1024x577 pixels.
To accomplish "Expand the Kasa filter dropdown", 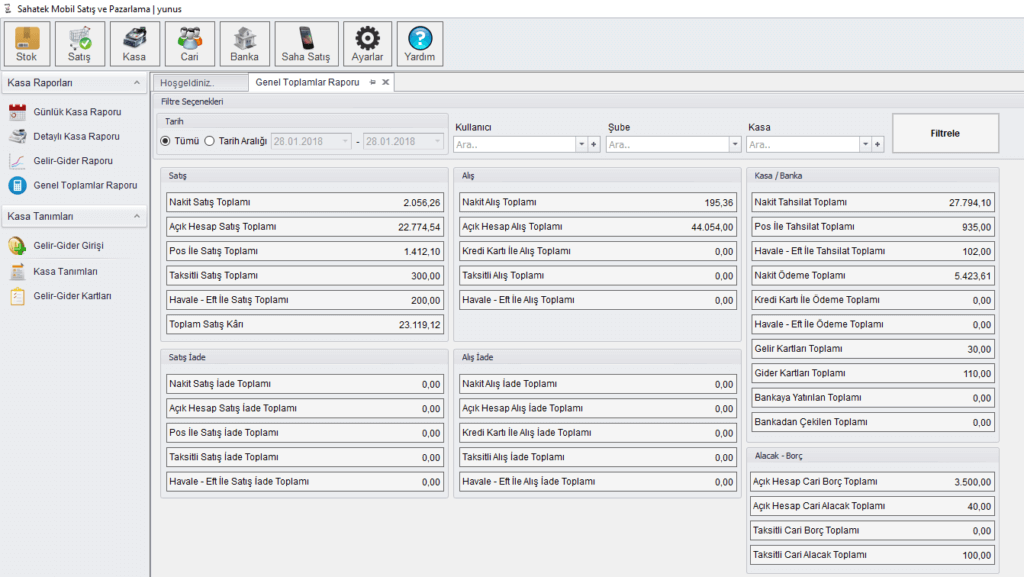I will coord(865,145).
